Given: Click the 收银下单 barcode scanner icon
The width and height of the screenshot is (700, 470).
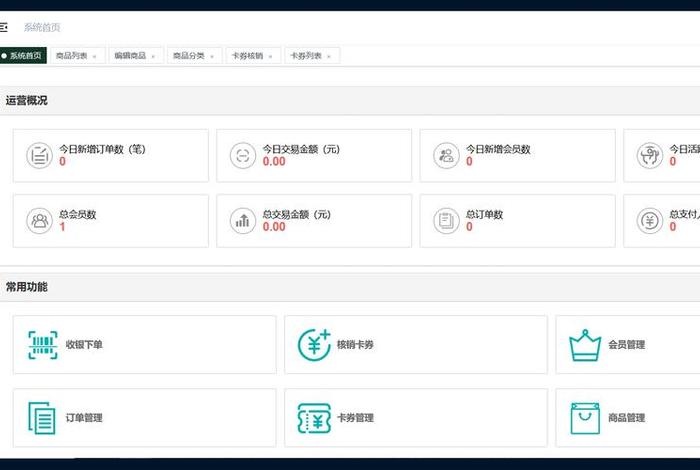Looking at the screenshot, I should [x=43, y=345].
